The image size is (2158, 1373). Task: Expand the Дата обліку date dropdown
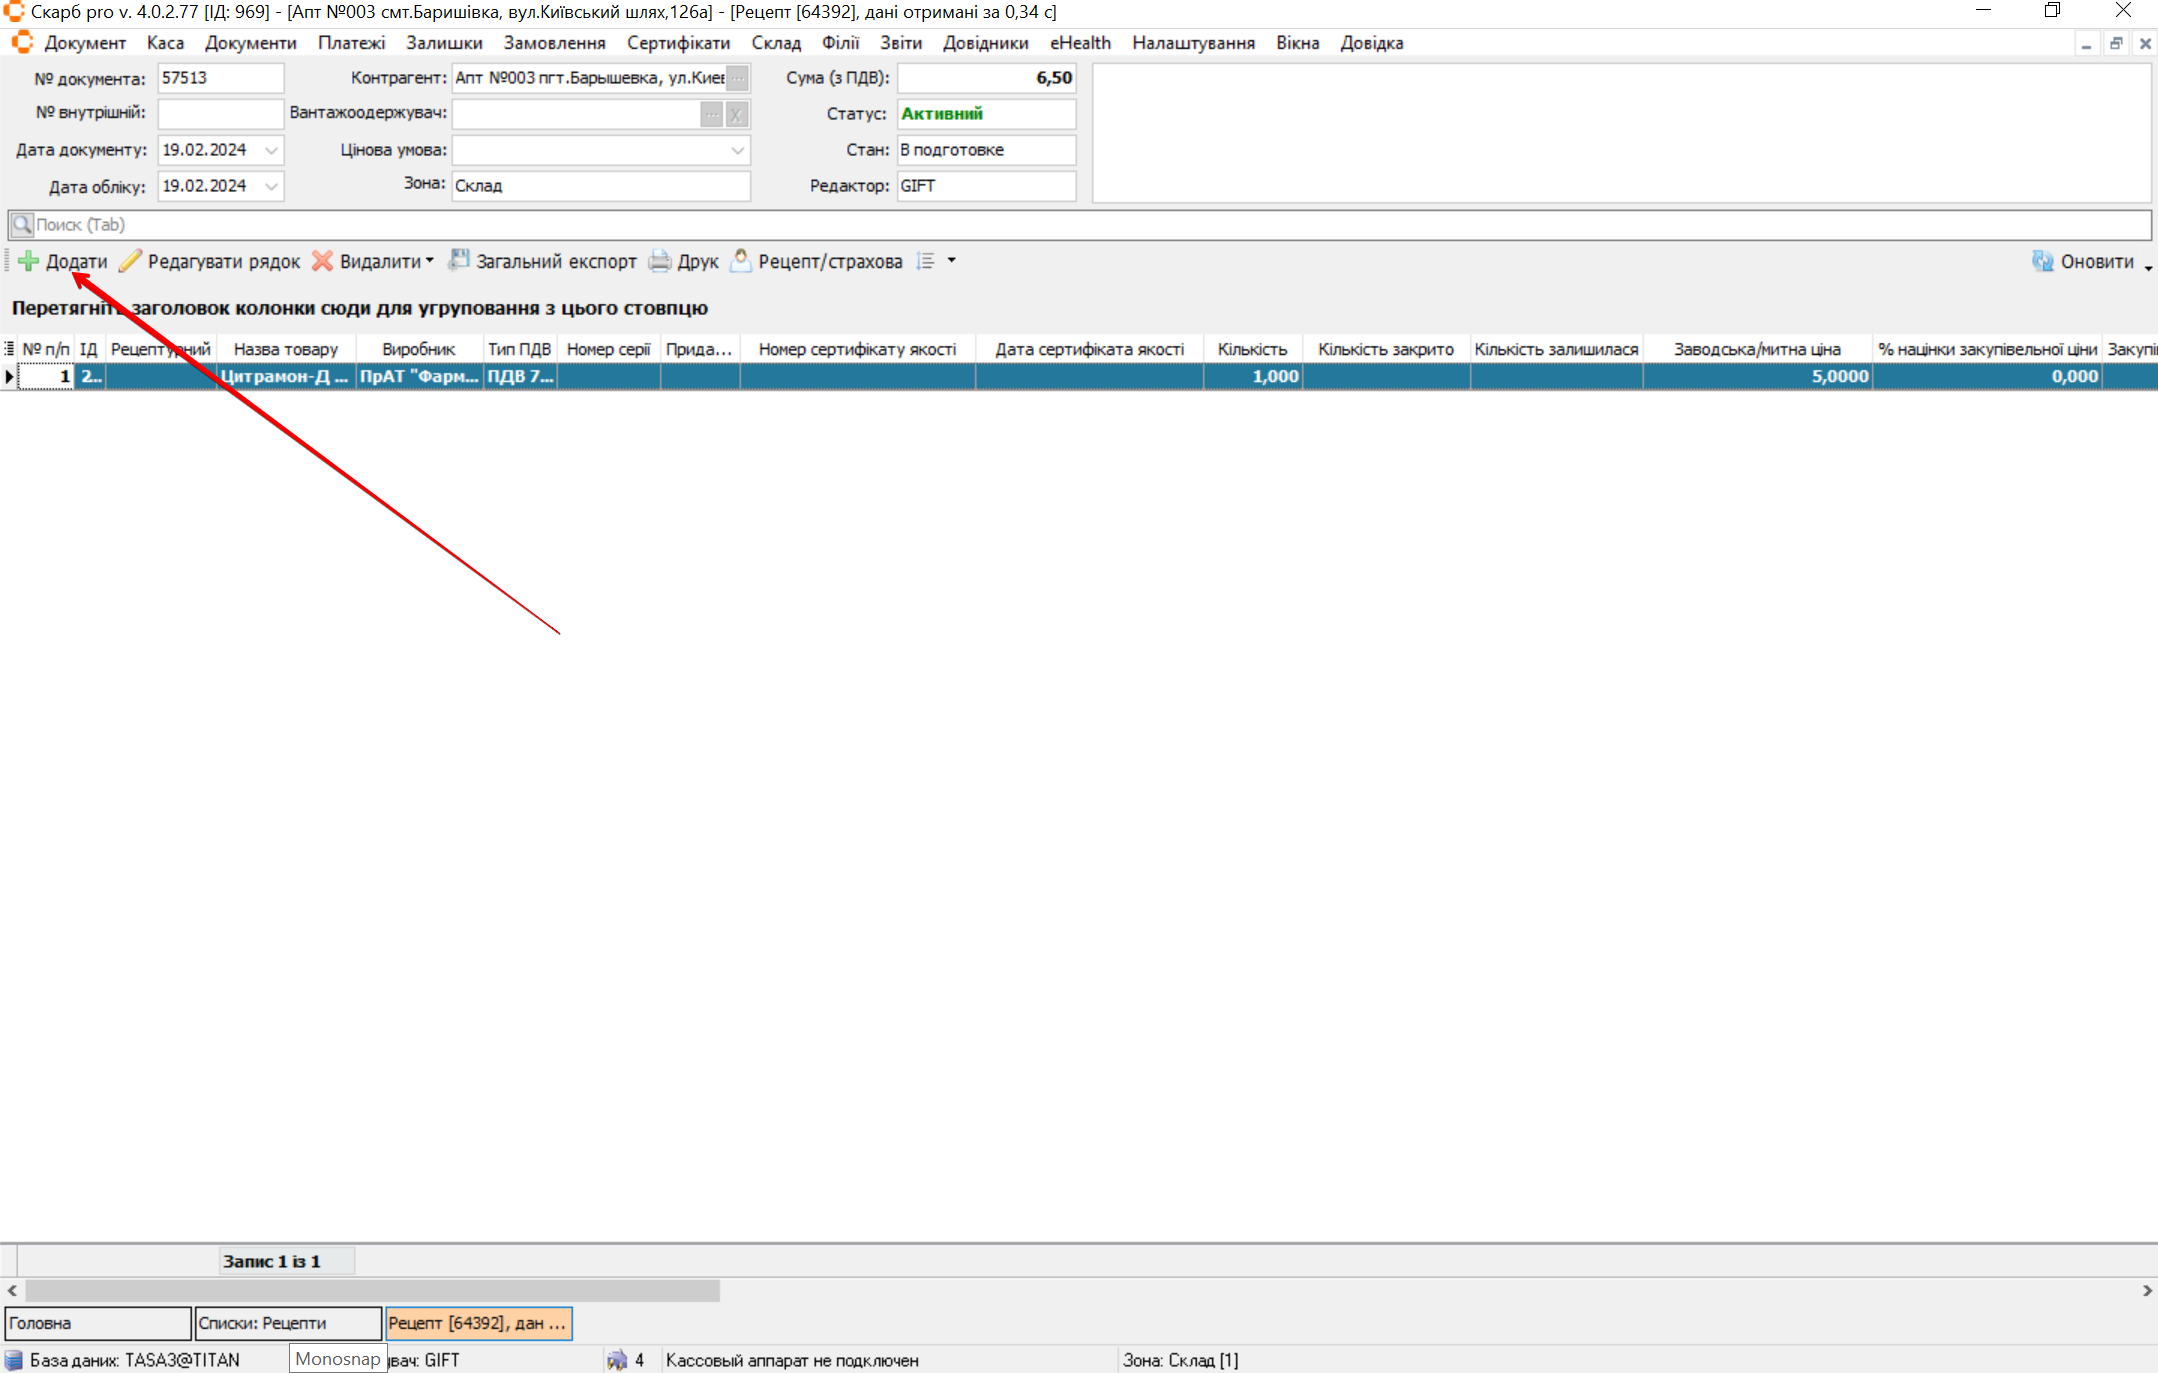click(x=271, y=186)
